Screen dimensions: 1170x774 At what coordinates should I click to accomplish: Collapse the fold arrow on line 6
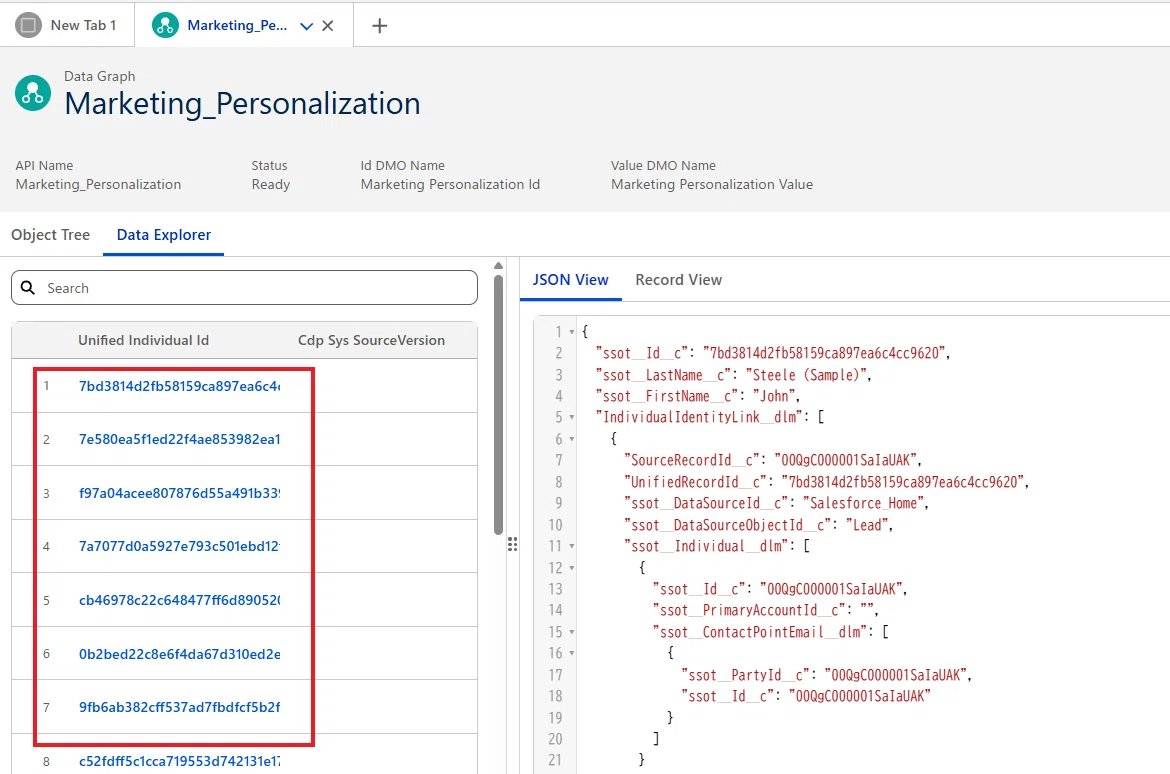click(572, 440)
